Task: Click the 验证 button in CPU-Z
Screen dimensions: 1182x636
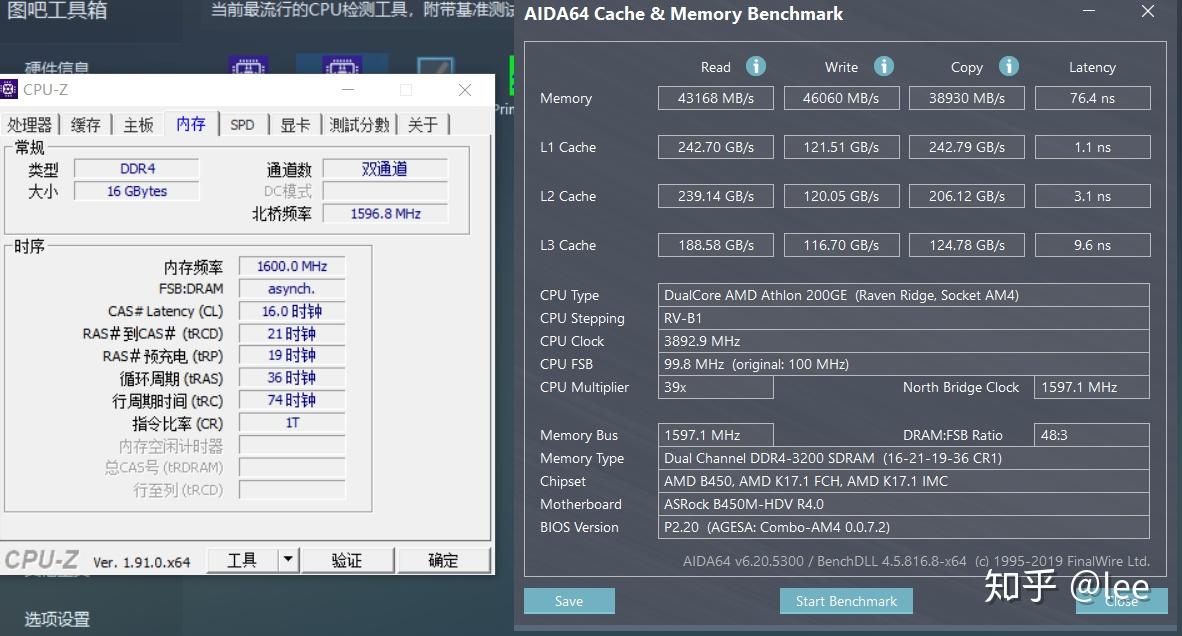Action: [347, 560]
